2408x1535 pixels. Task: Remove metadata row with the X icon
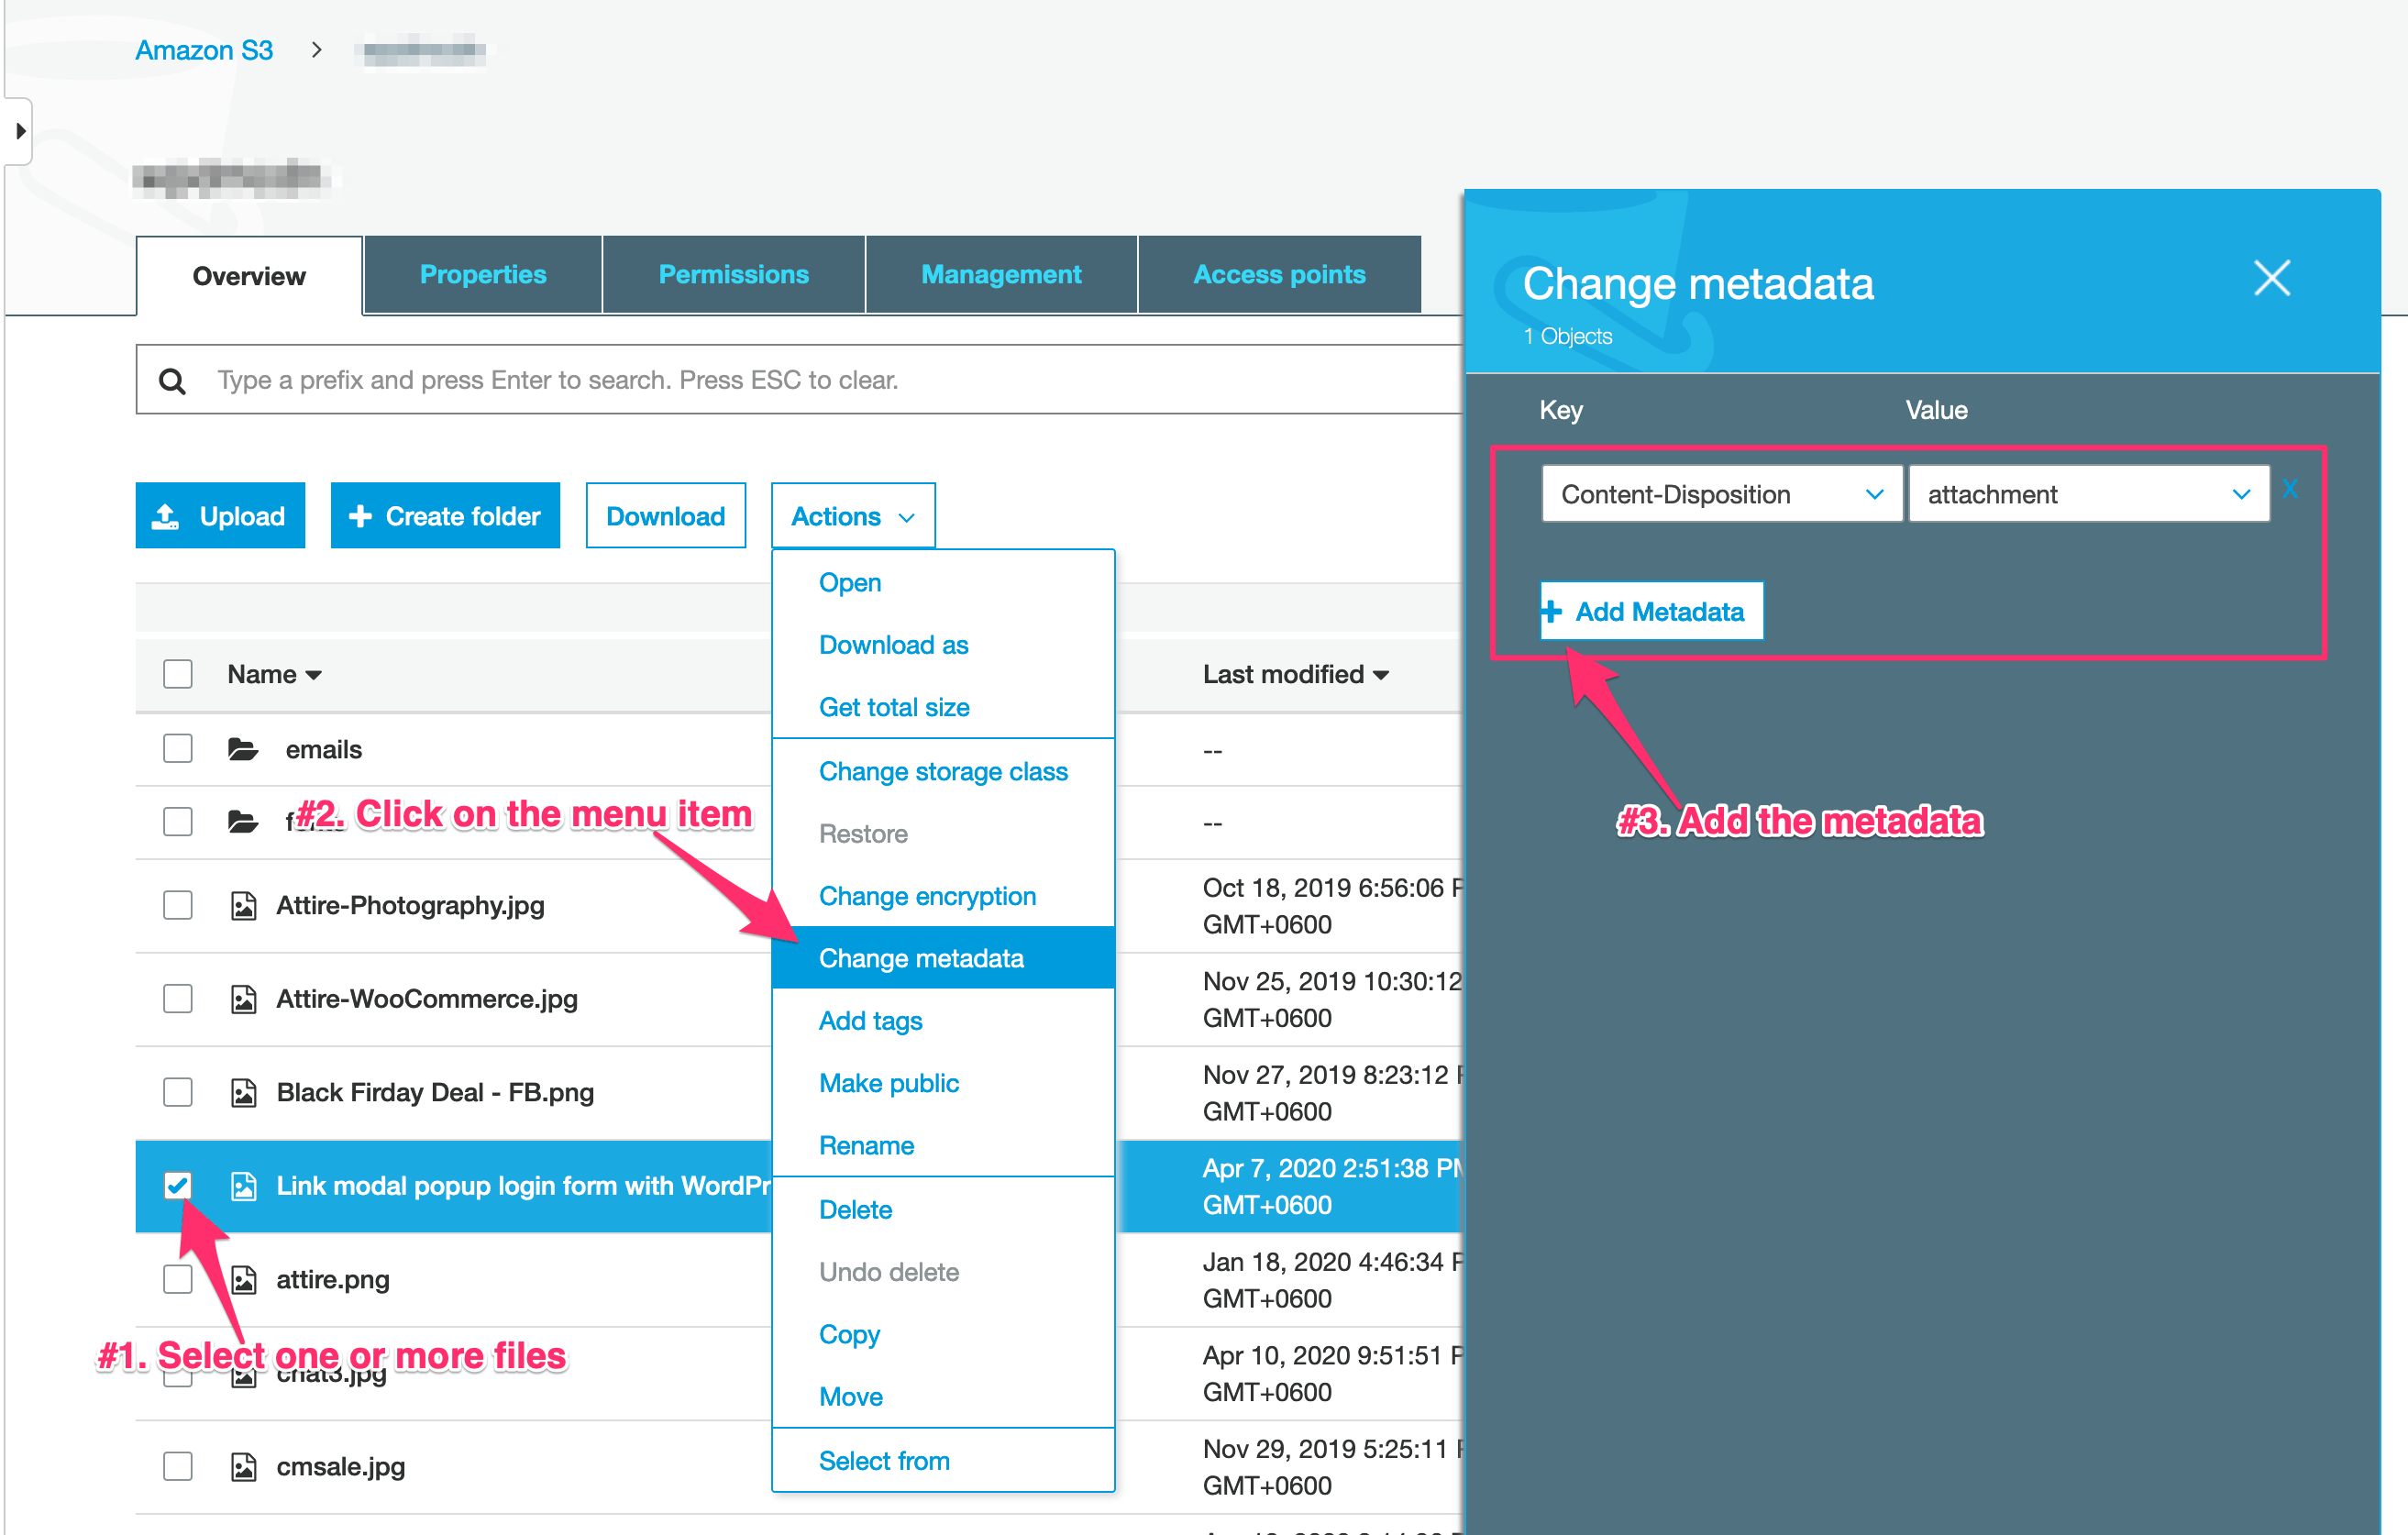pyautogui.click(x=2290, y=489)
